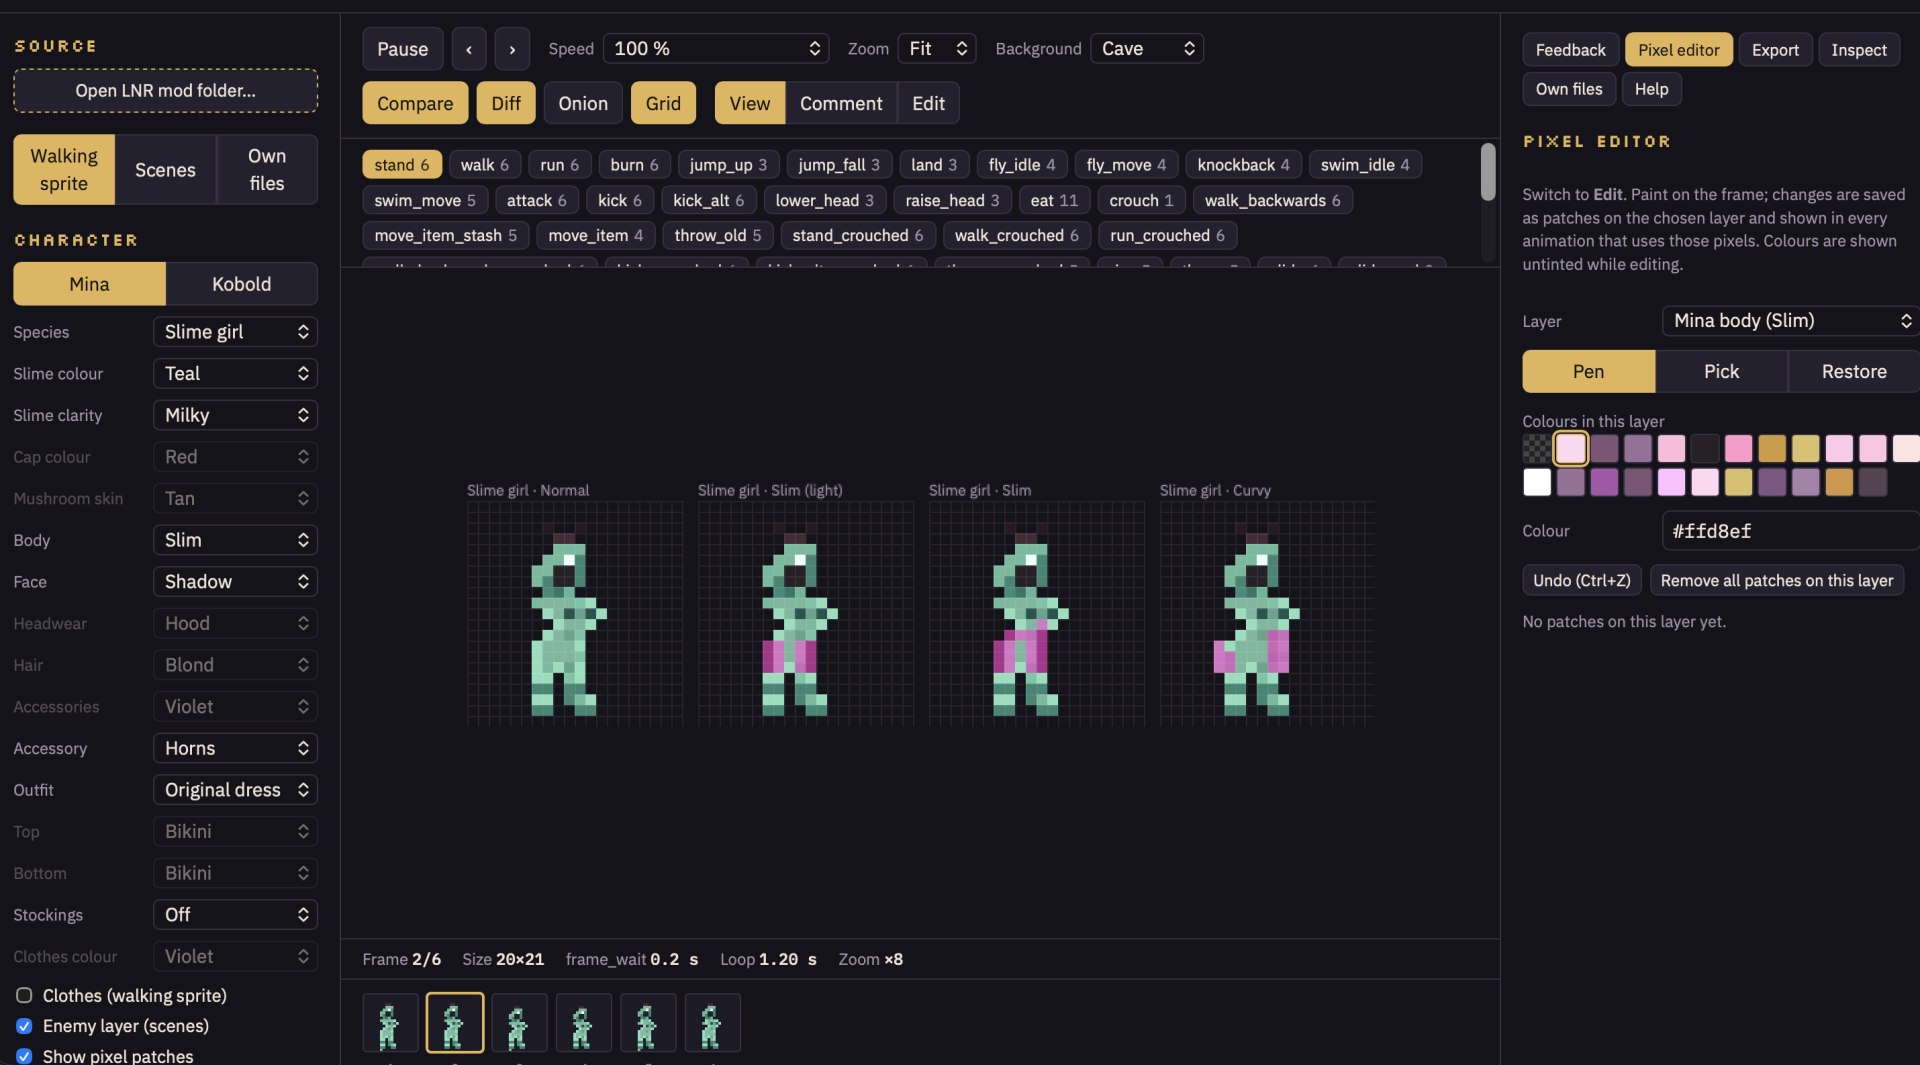
Task: Select the Restore tool
Action: tap(1854, 371)
